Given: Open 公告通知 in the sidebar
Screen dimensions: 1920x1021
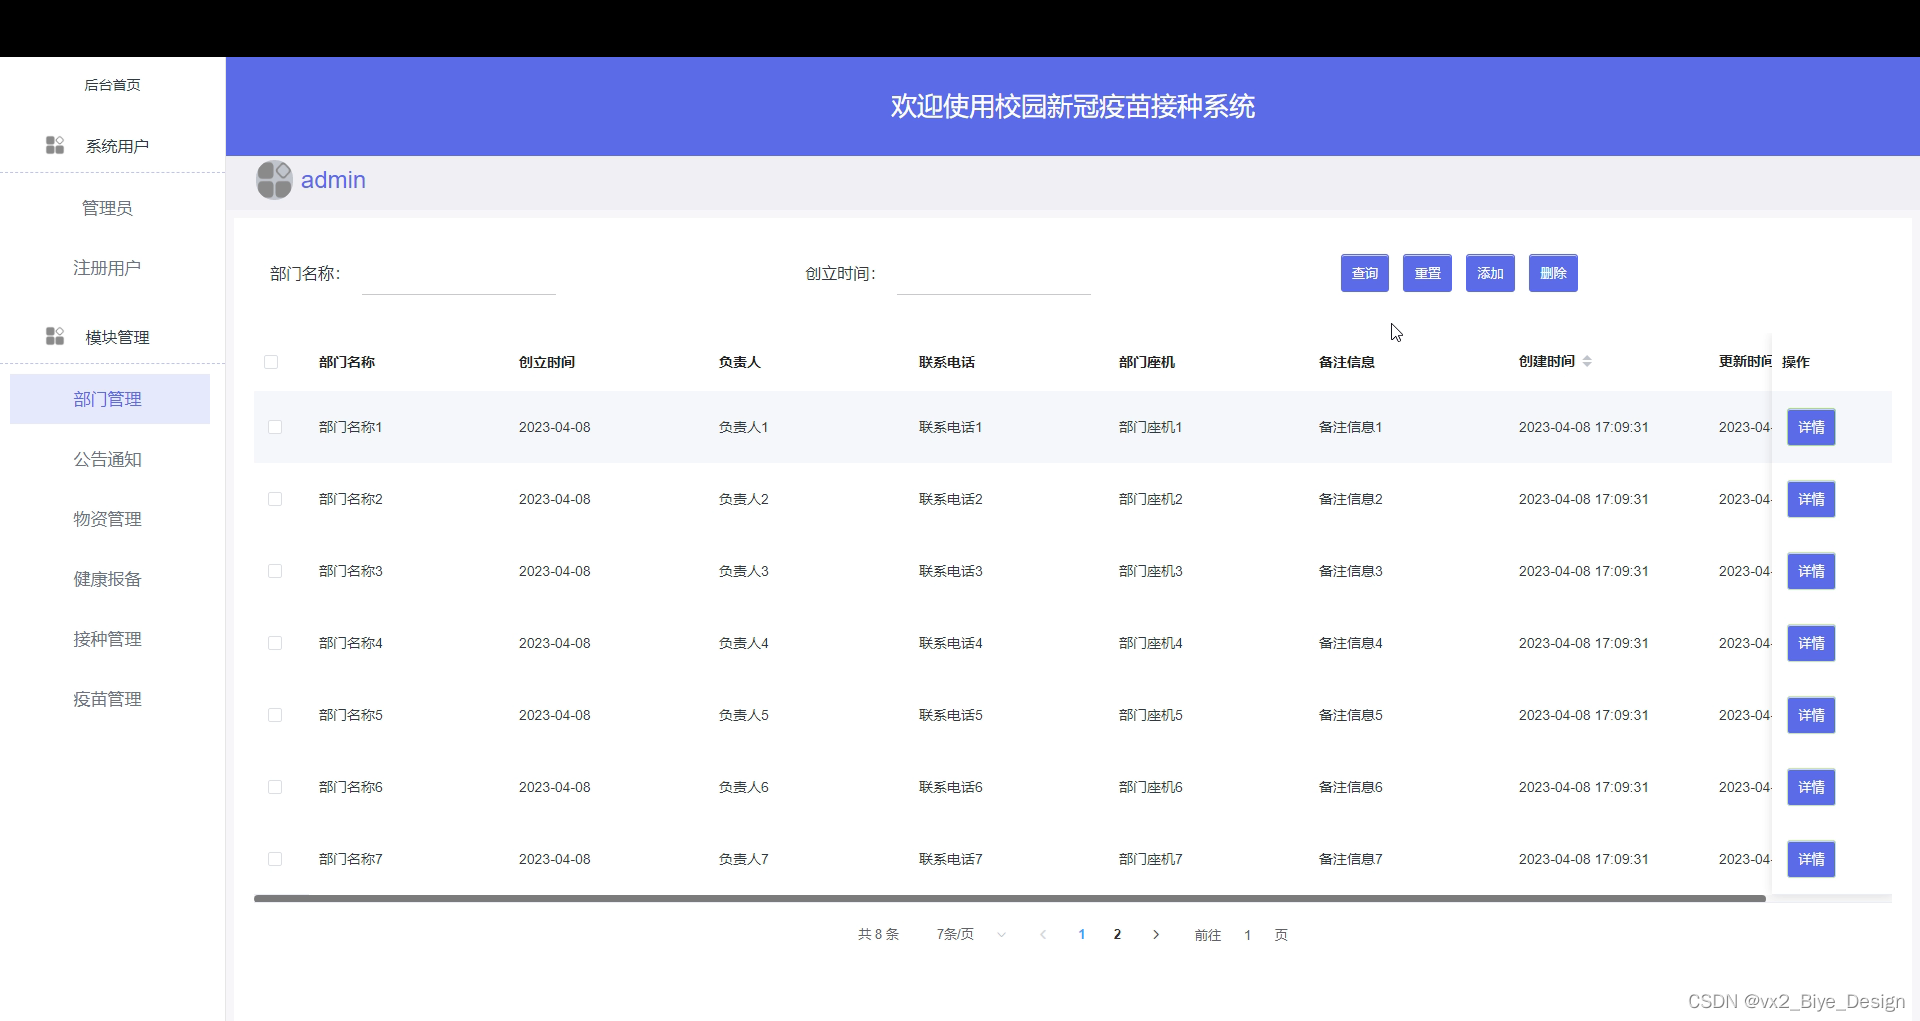Looking at the screenshot, I should point(107,459).
